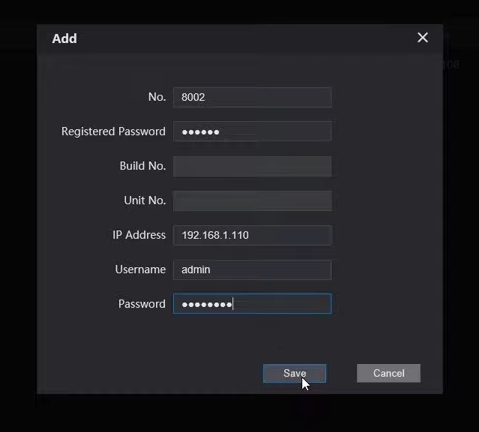The height and width of the screenshot is (432, 479).
Task: Focus the Username field containing admin
Action: 252,270
